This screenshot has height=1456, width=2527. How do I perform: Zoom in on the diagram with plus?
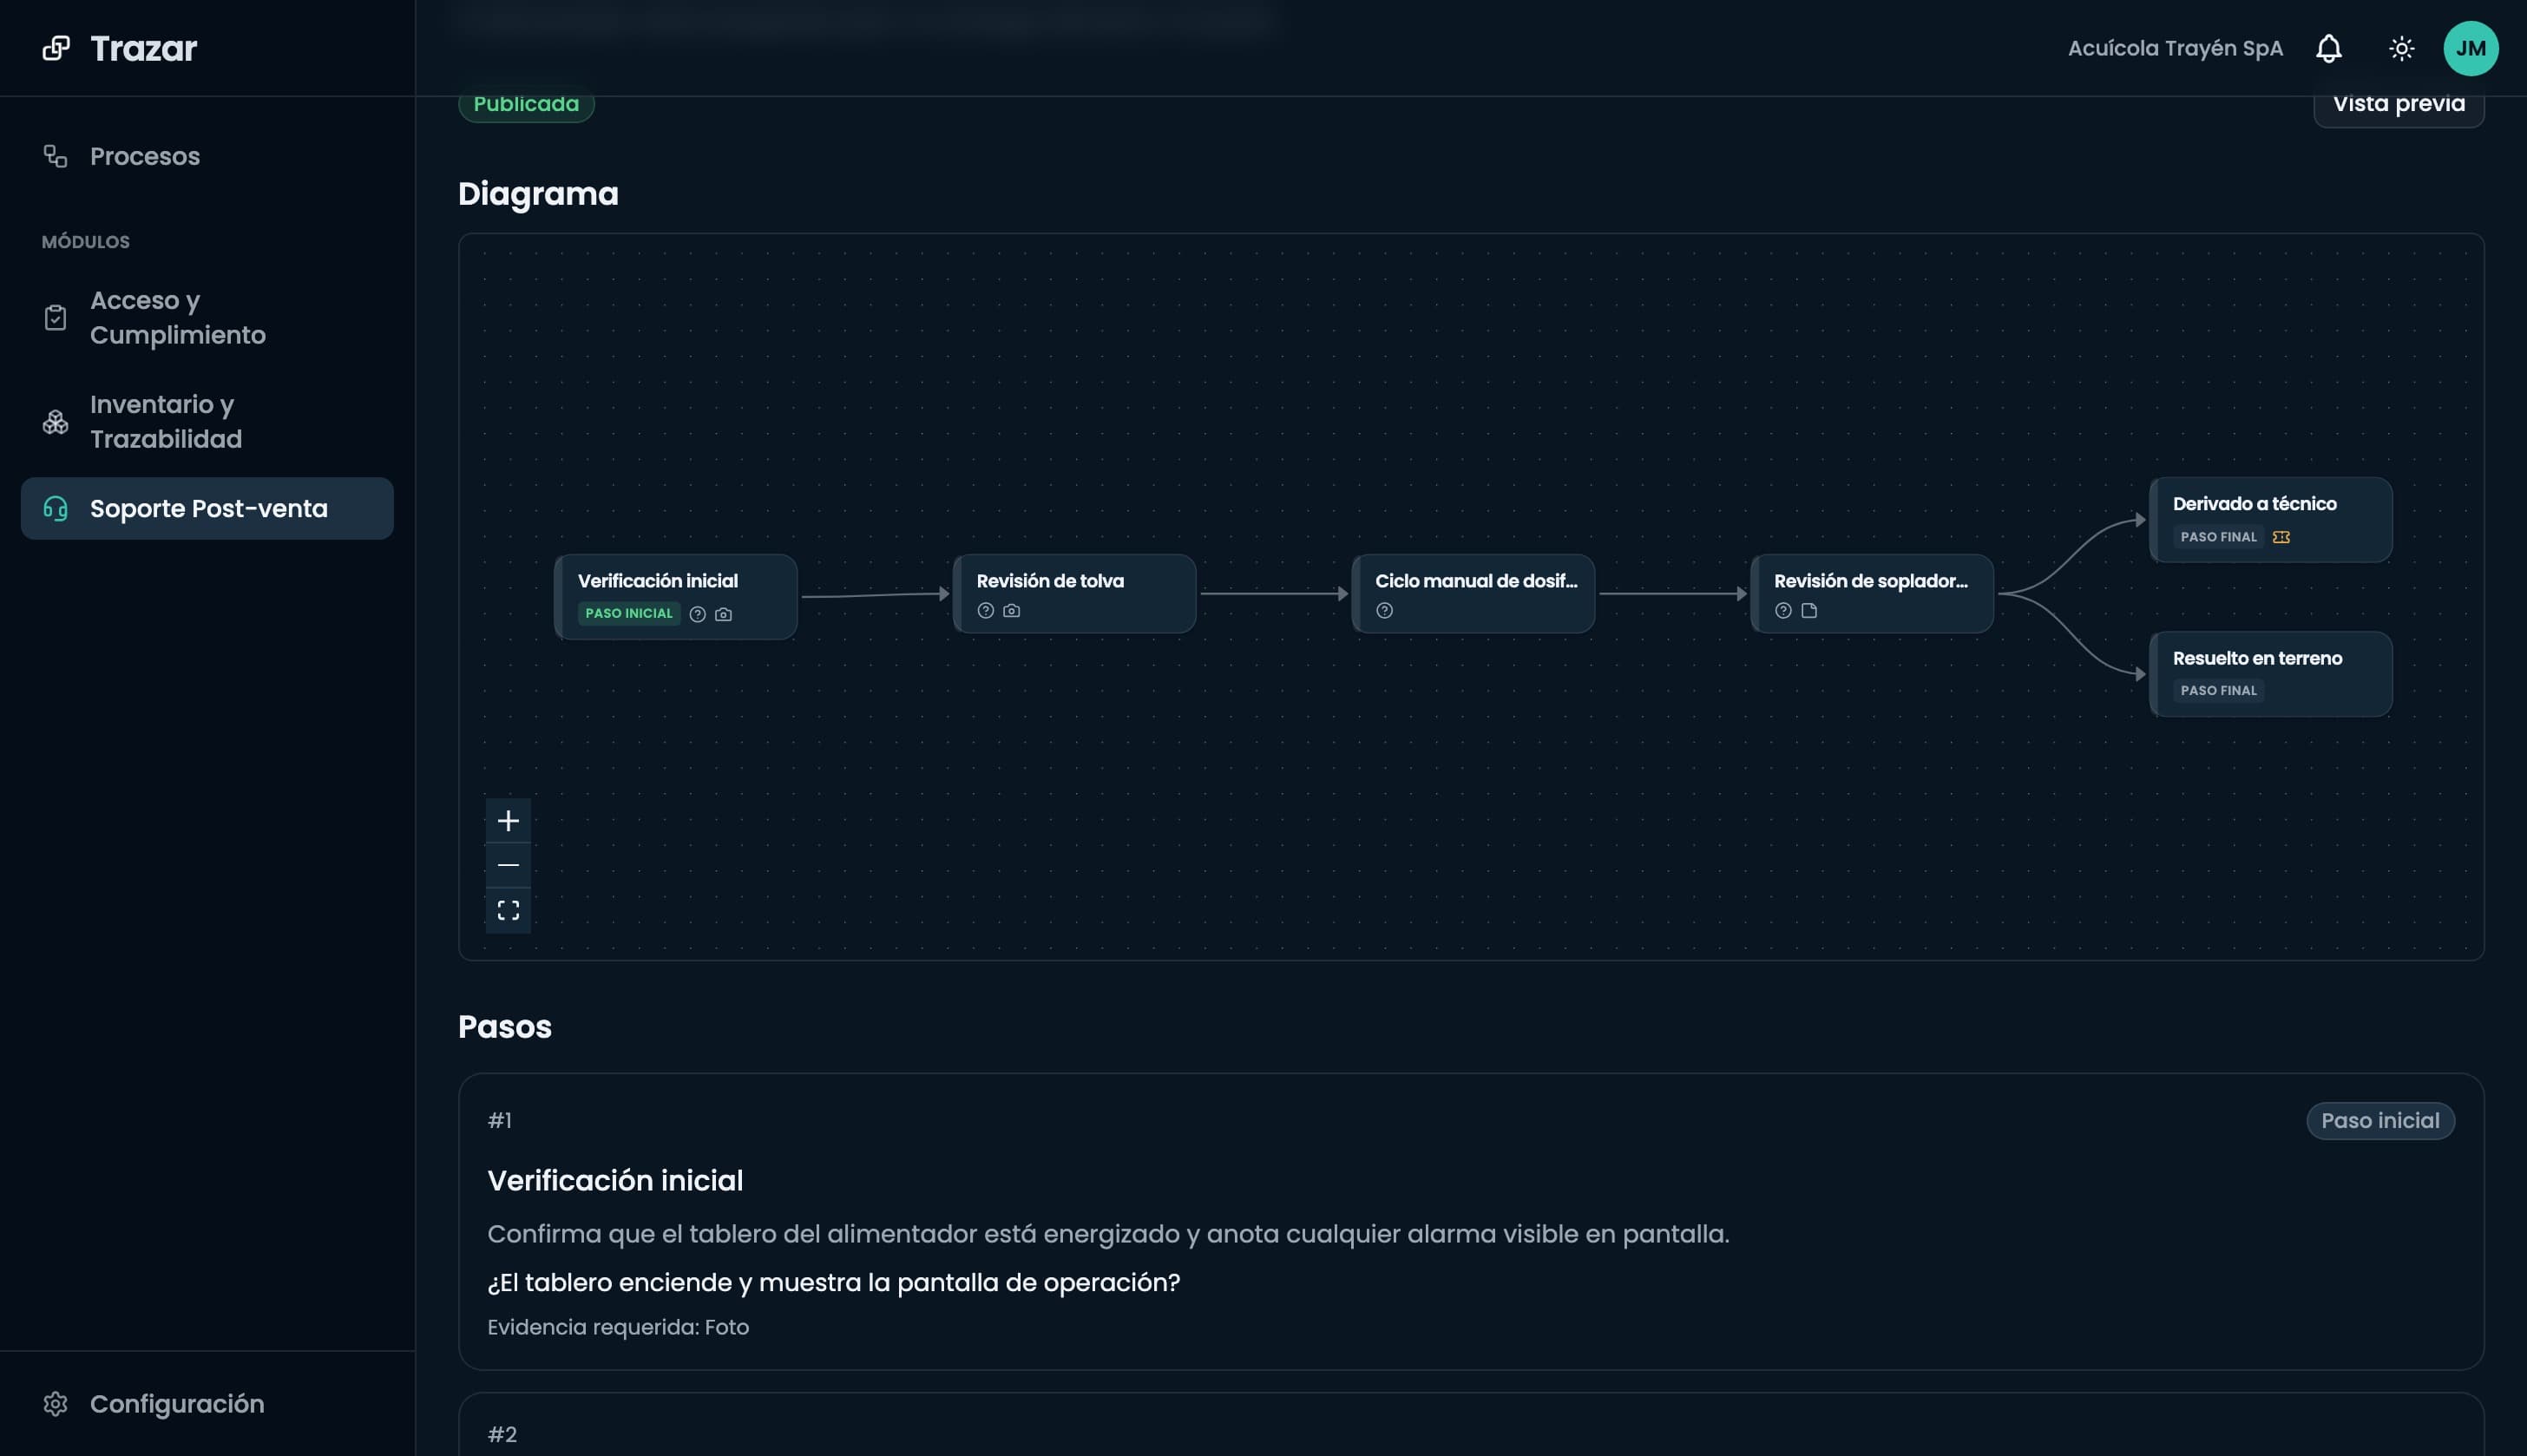[508, 821]
